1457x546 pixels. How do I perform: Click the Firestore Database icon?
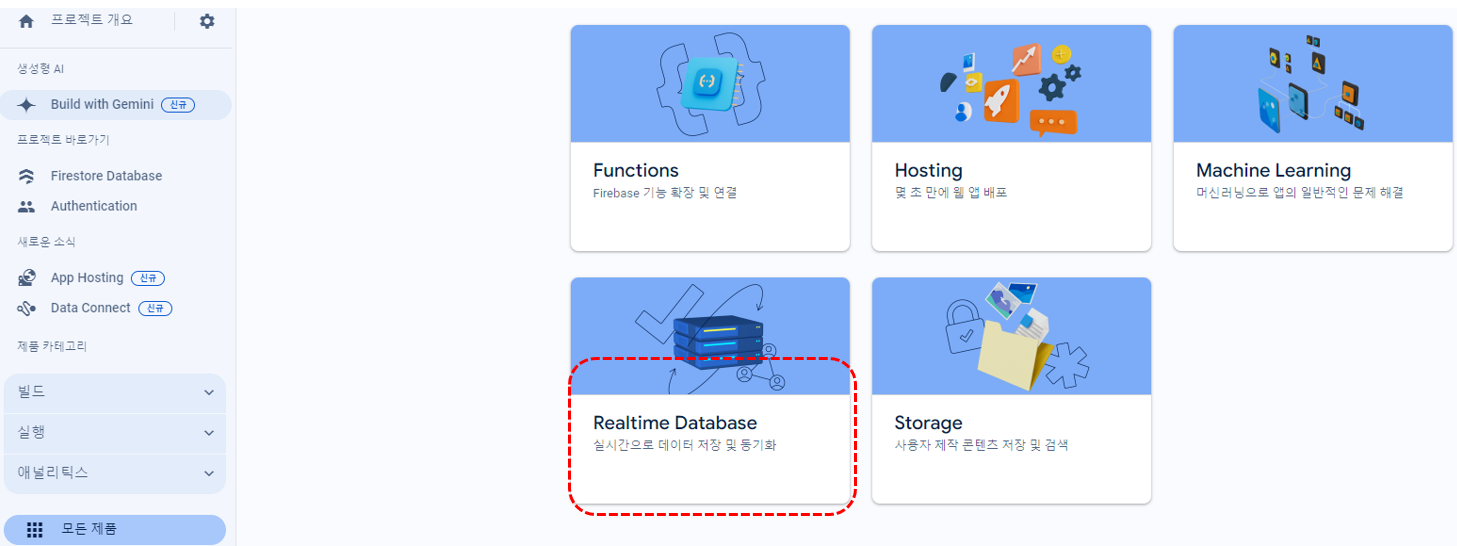[x=27, y=176]
